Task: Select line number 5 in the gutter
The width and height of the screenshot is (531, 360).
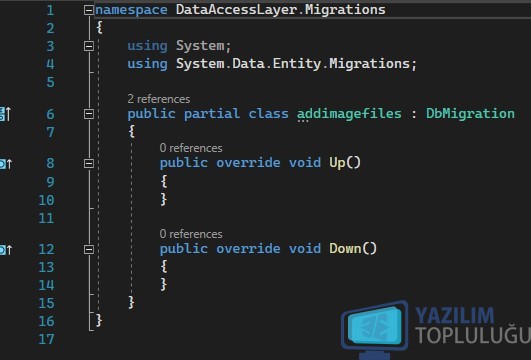Action: point(50,82)
